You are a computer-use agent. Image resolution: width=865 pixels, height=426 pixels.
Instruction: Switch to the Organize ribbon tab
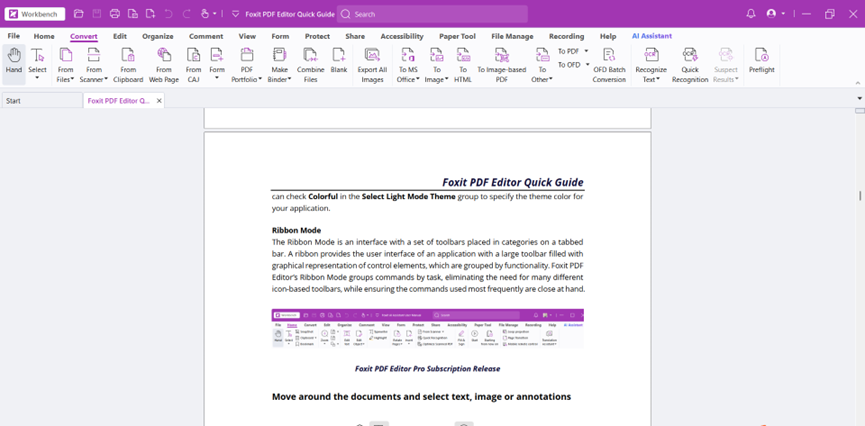pos(157,36)
